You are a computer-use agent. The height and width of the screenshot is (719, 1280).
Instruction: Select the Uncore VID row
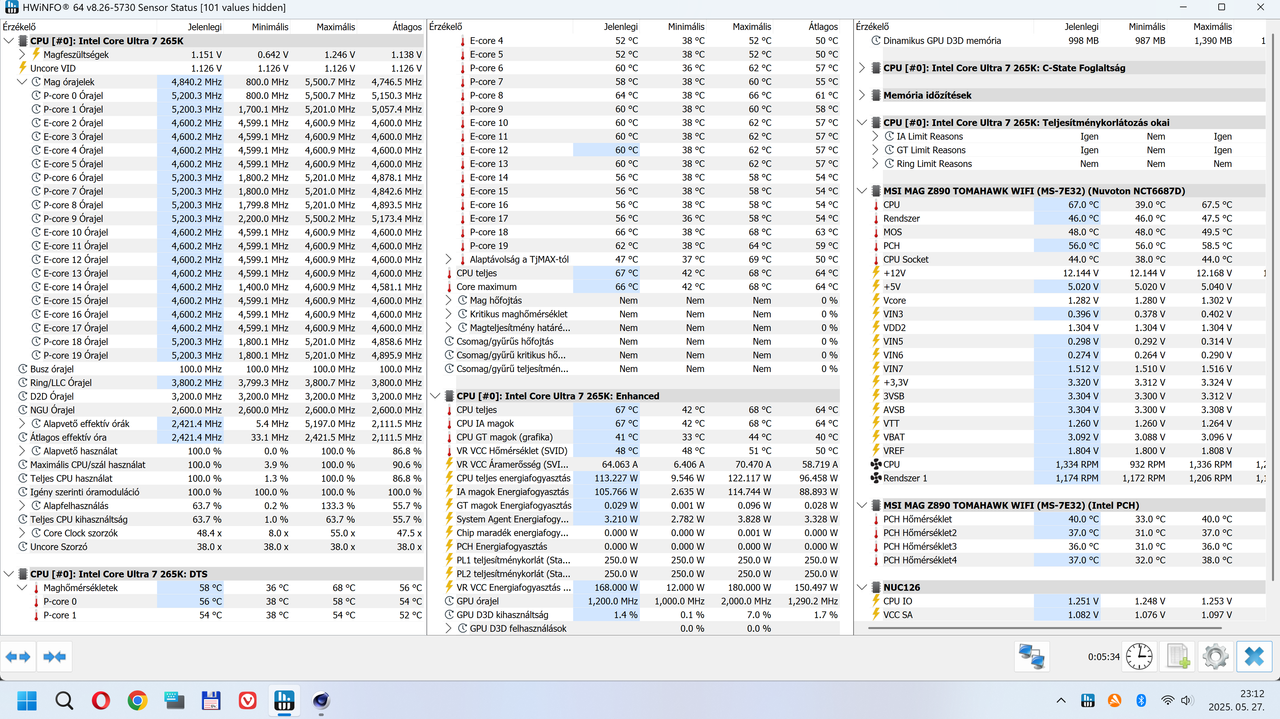[x=213, y=68]
